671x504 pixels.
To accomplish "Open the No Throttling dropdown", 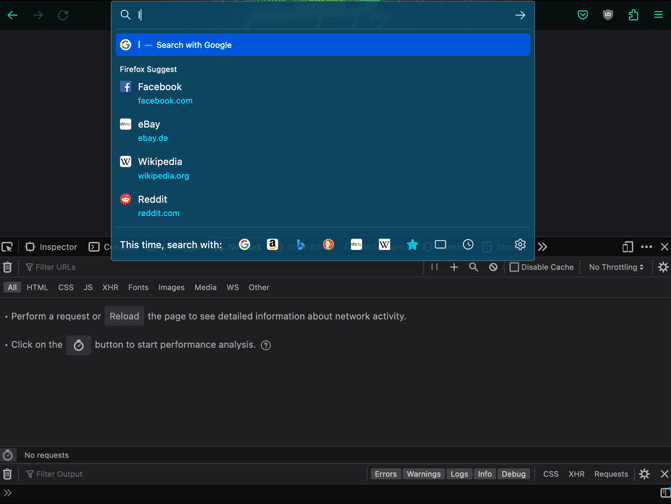I will pos(616,268).
